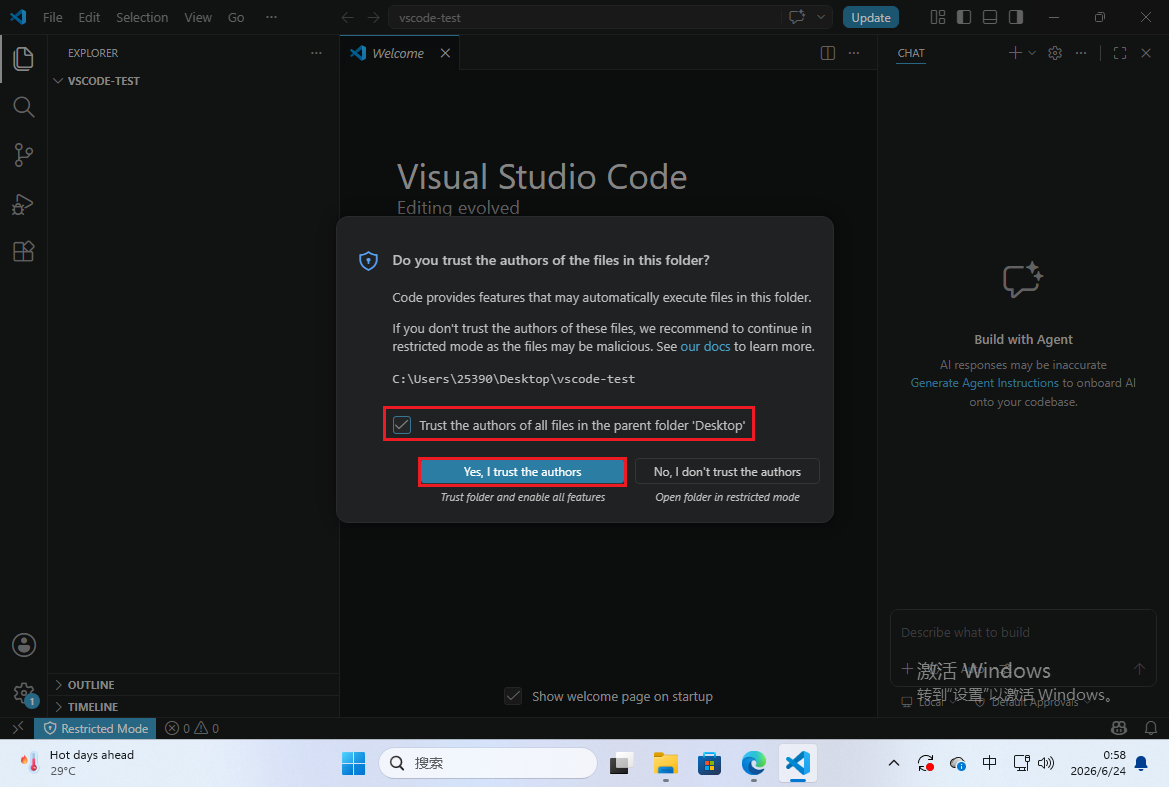Click the Explorer more actions ellipsis
The image size is (1169, 787).
point(316,53)
